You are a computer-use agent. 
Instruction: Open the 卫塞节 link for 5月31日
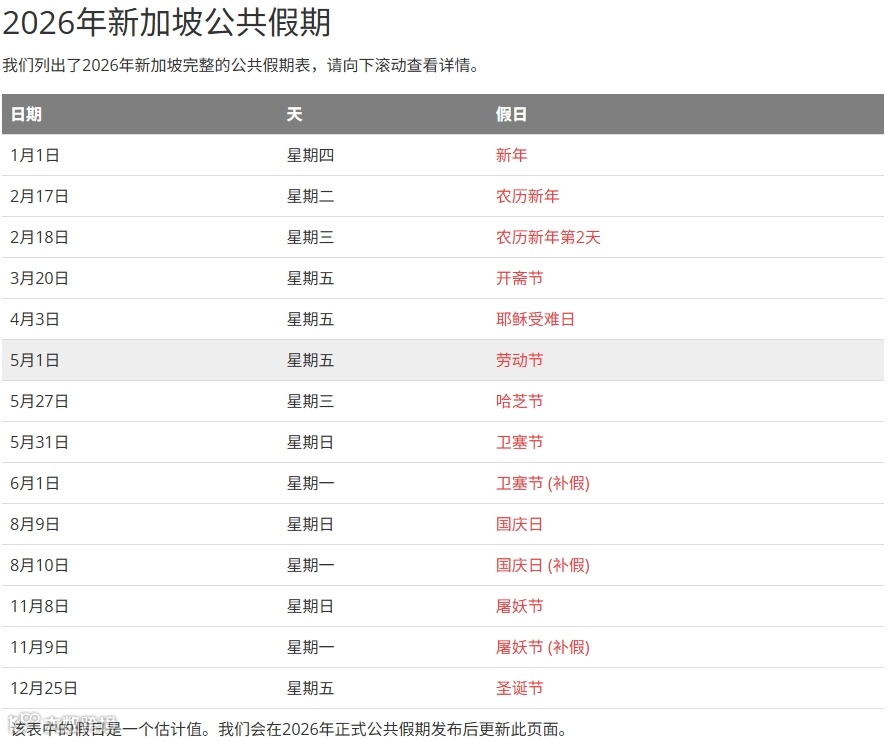519,441
